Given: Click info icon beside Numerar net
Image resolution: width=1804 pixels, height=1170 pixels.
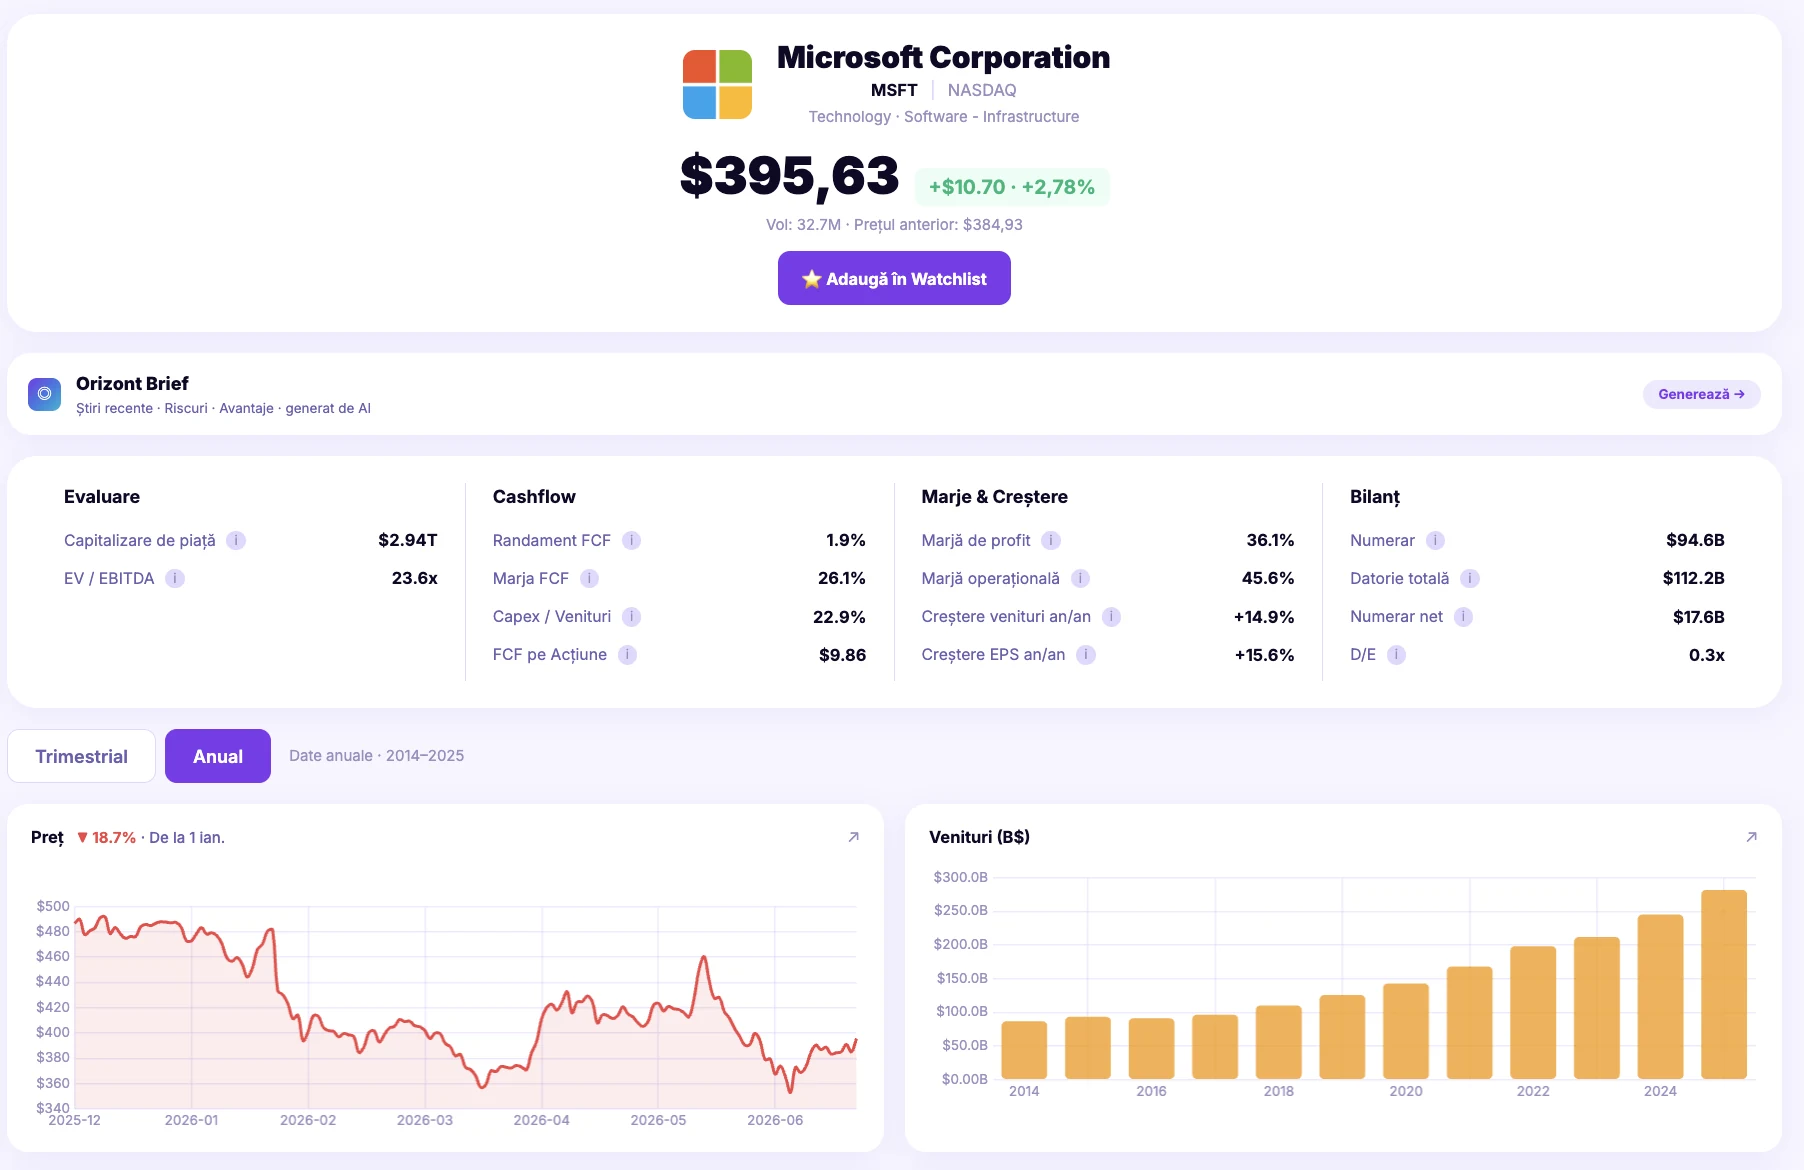Looking at the screenshot, I should point(1463,617).
